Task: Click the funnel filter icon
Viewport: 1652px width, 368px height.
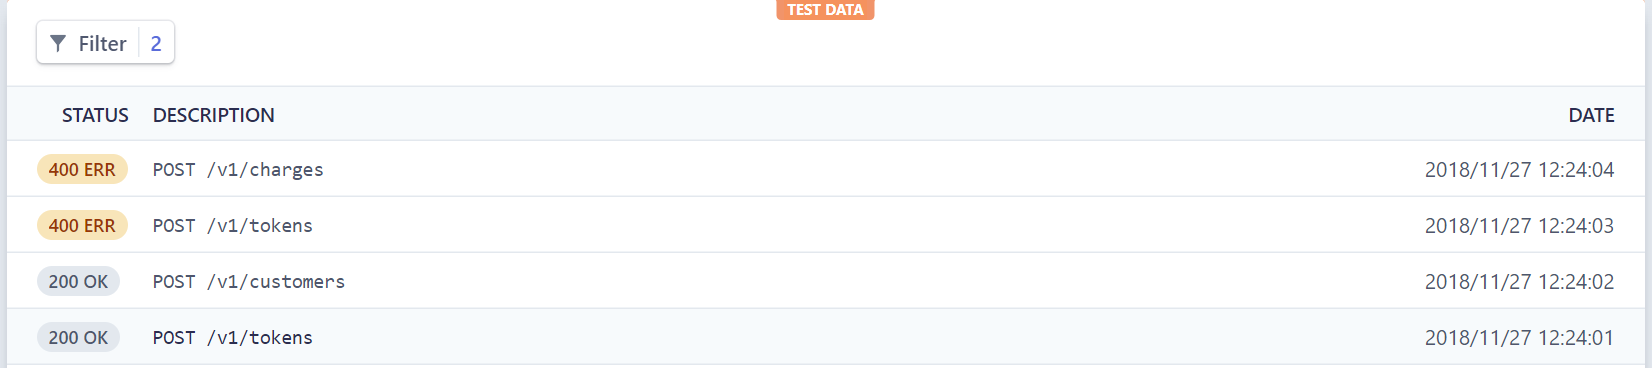Action: (58, 43)
